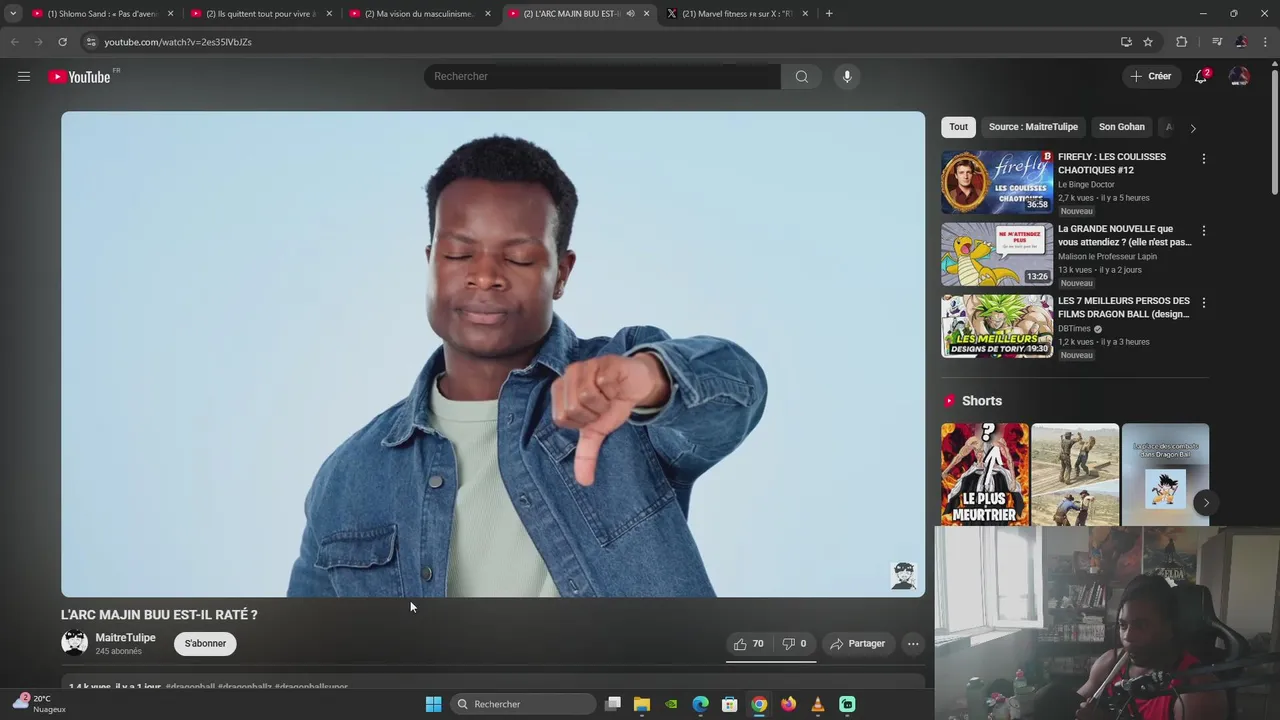Click the video player to pause
Viewport: 1280px width, 720px height.
pos(493,354)
